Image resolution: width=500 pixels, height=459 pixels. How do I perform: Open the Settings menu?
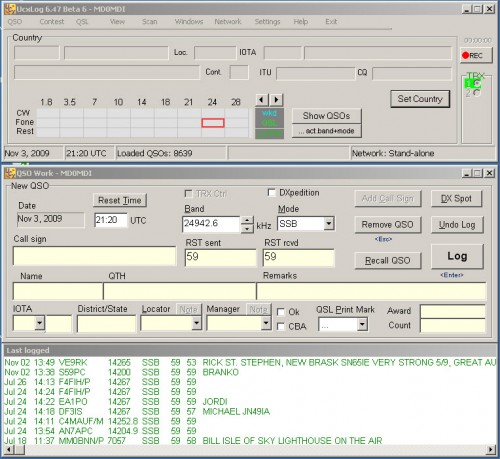click(x=267, y=22)
